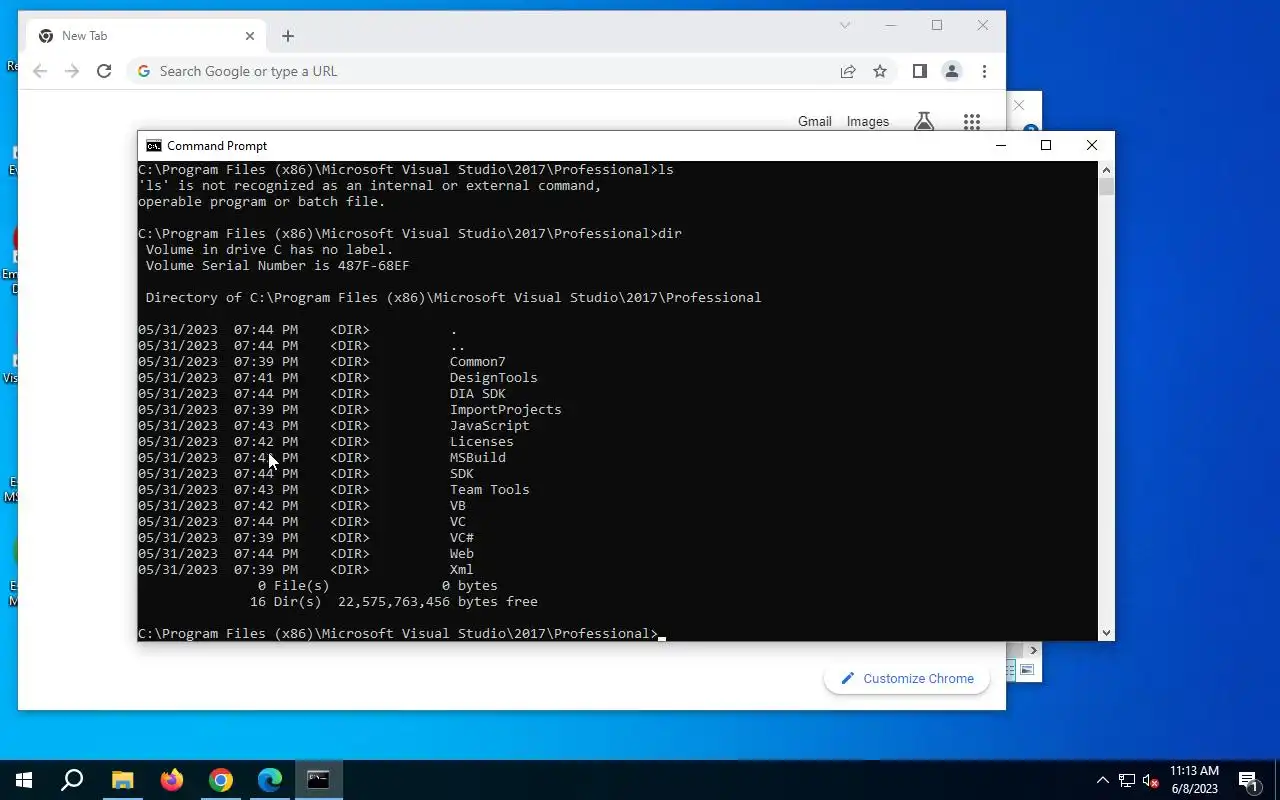Click the bytes free summary line
This screenshot has width=1280, height=800.
pyautogui.click(x=394, y=601)
